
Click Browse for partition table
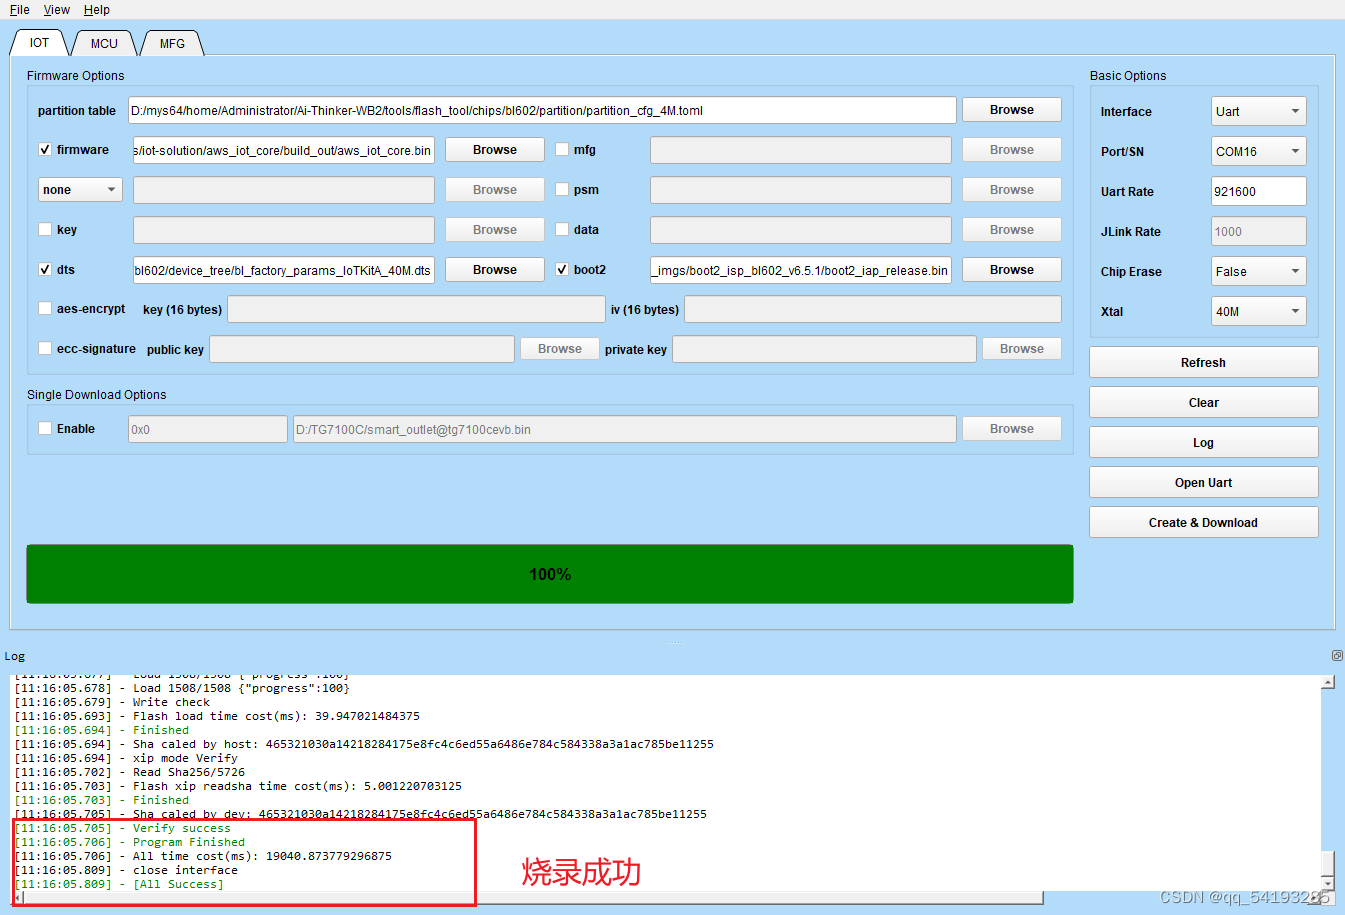pyautogui.click(x=1012, y=110)
